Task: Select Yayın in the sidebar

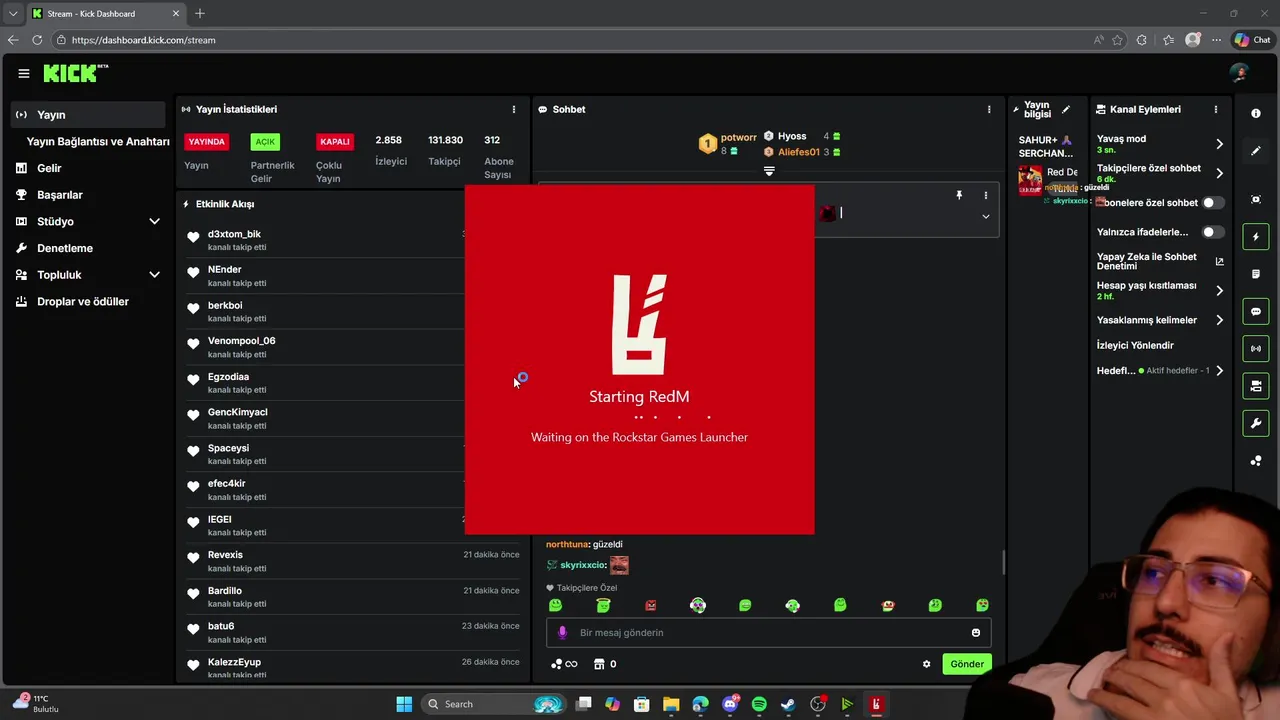Action: pos(88,115)
